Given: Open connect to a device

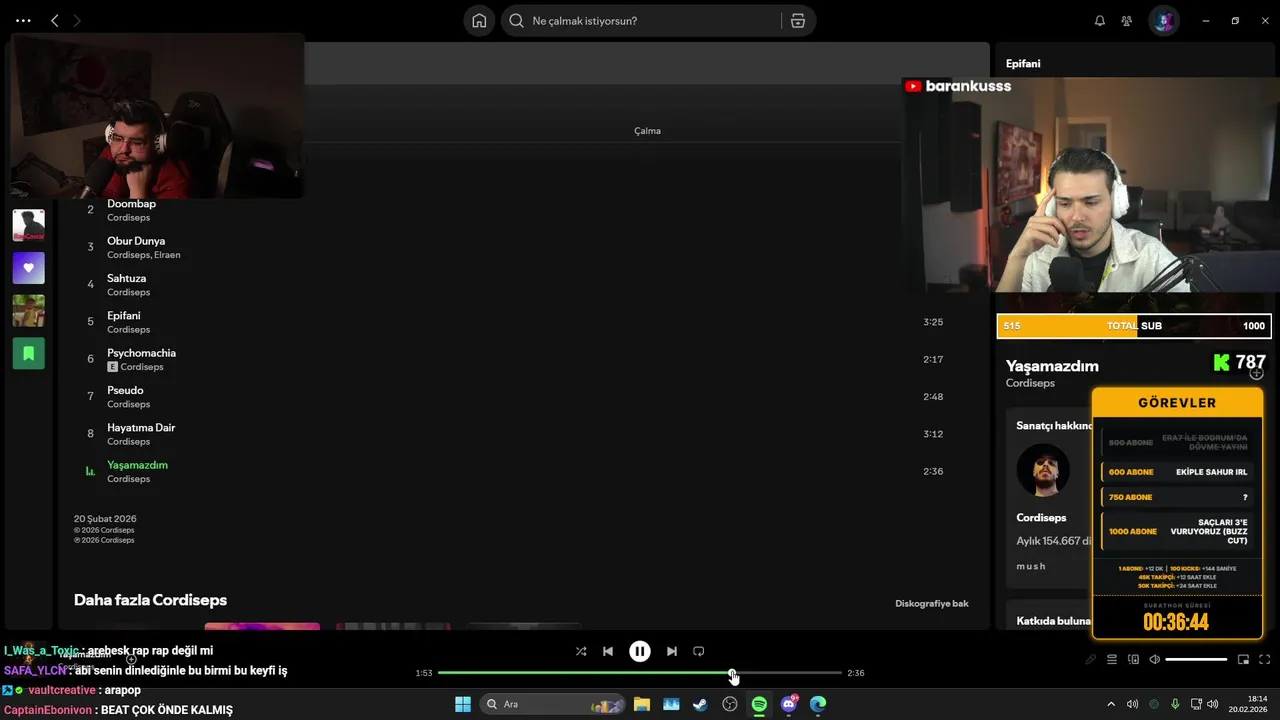Looking at the screenshot, I should (1134, 659).
